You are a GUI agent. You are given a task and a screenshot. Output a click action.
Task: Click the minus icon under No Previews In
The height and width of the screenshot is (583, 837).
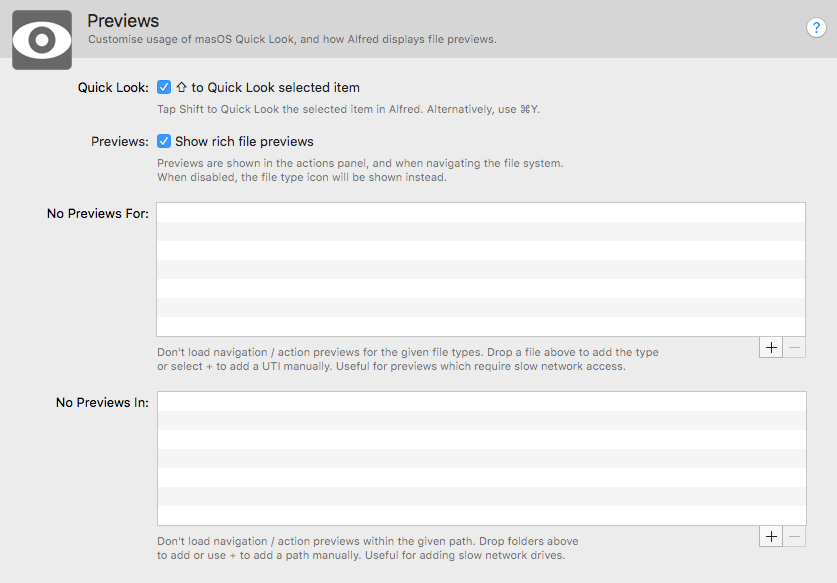794,536
